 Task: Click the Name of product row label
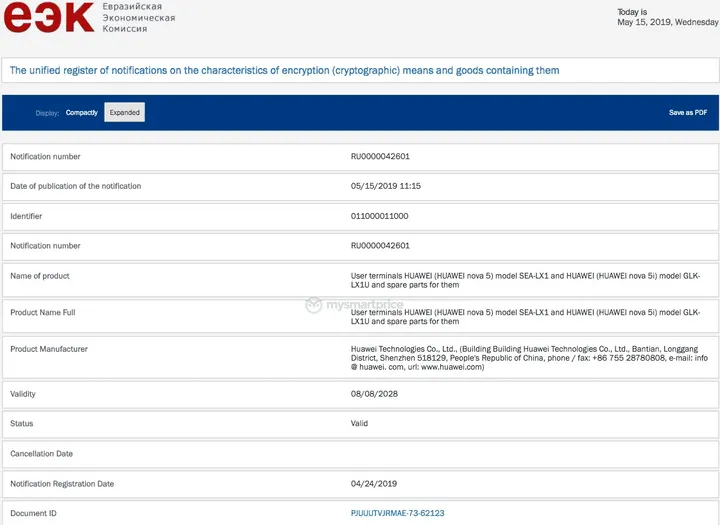point(40,276)
